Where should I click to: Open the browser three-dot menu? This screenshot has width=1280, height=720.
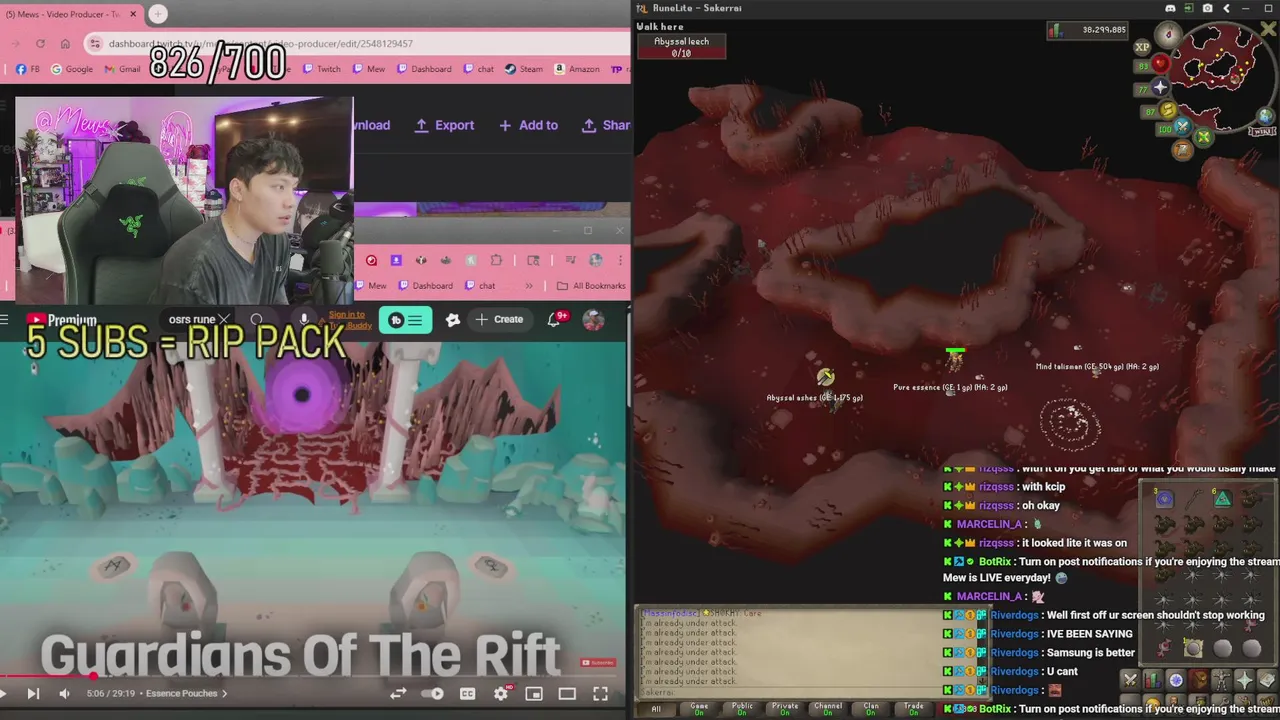(620, 260)
